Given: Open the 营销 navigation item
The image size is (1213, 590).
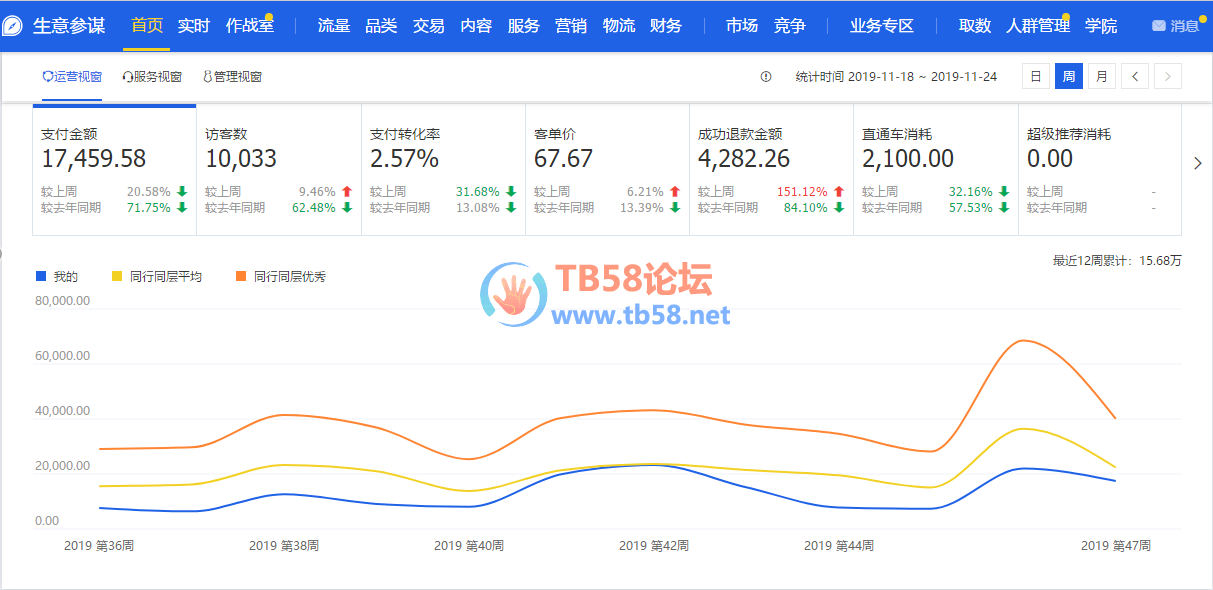Looking at the screenshot, I should tap(571, 26).
